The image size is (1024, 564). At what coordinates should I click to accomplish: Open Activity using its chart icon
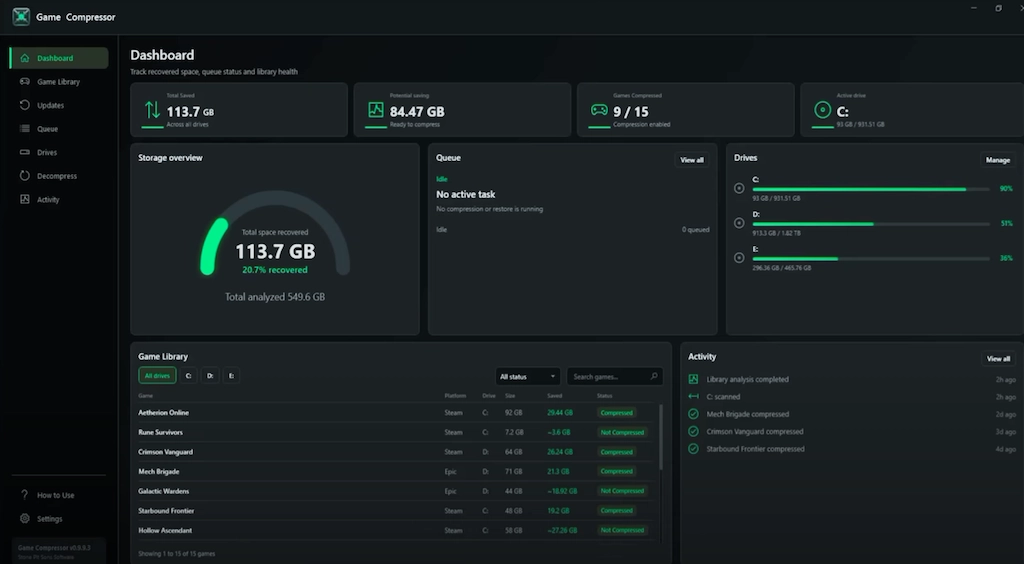click(25, 199)
